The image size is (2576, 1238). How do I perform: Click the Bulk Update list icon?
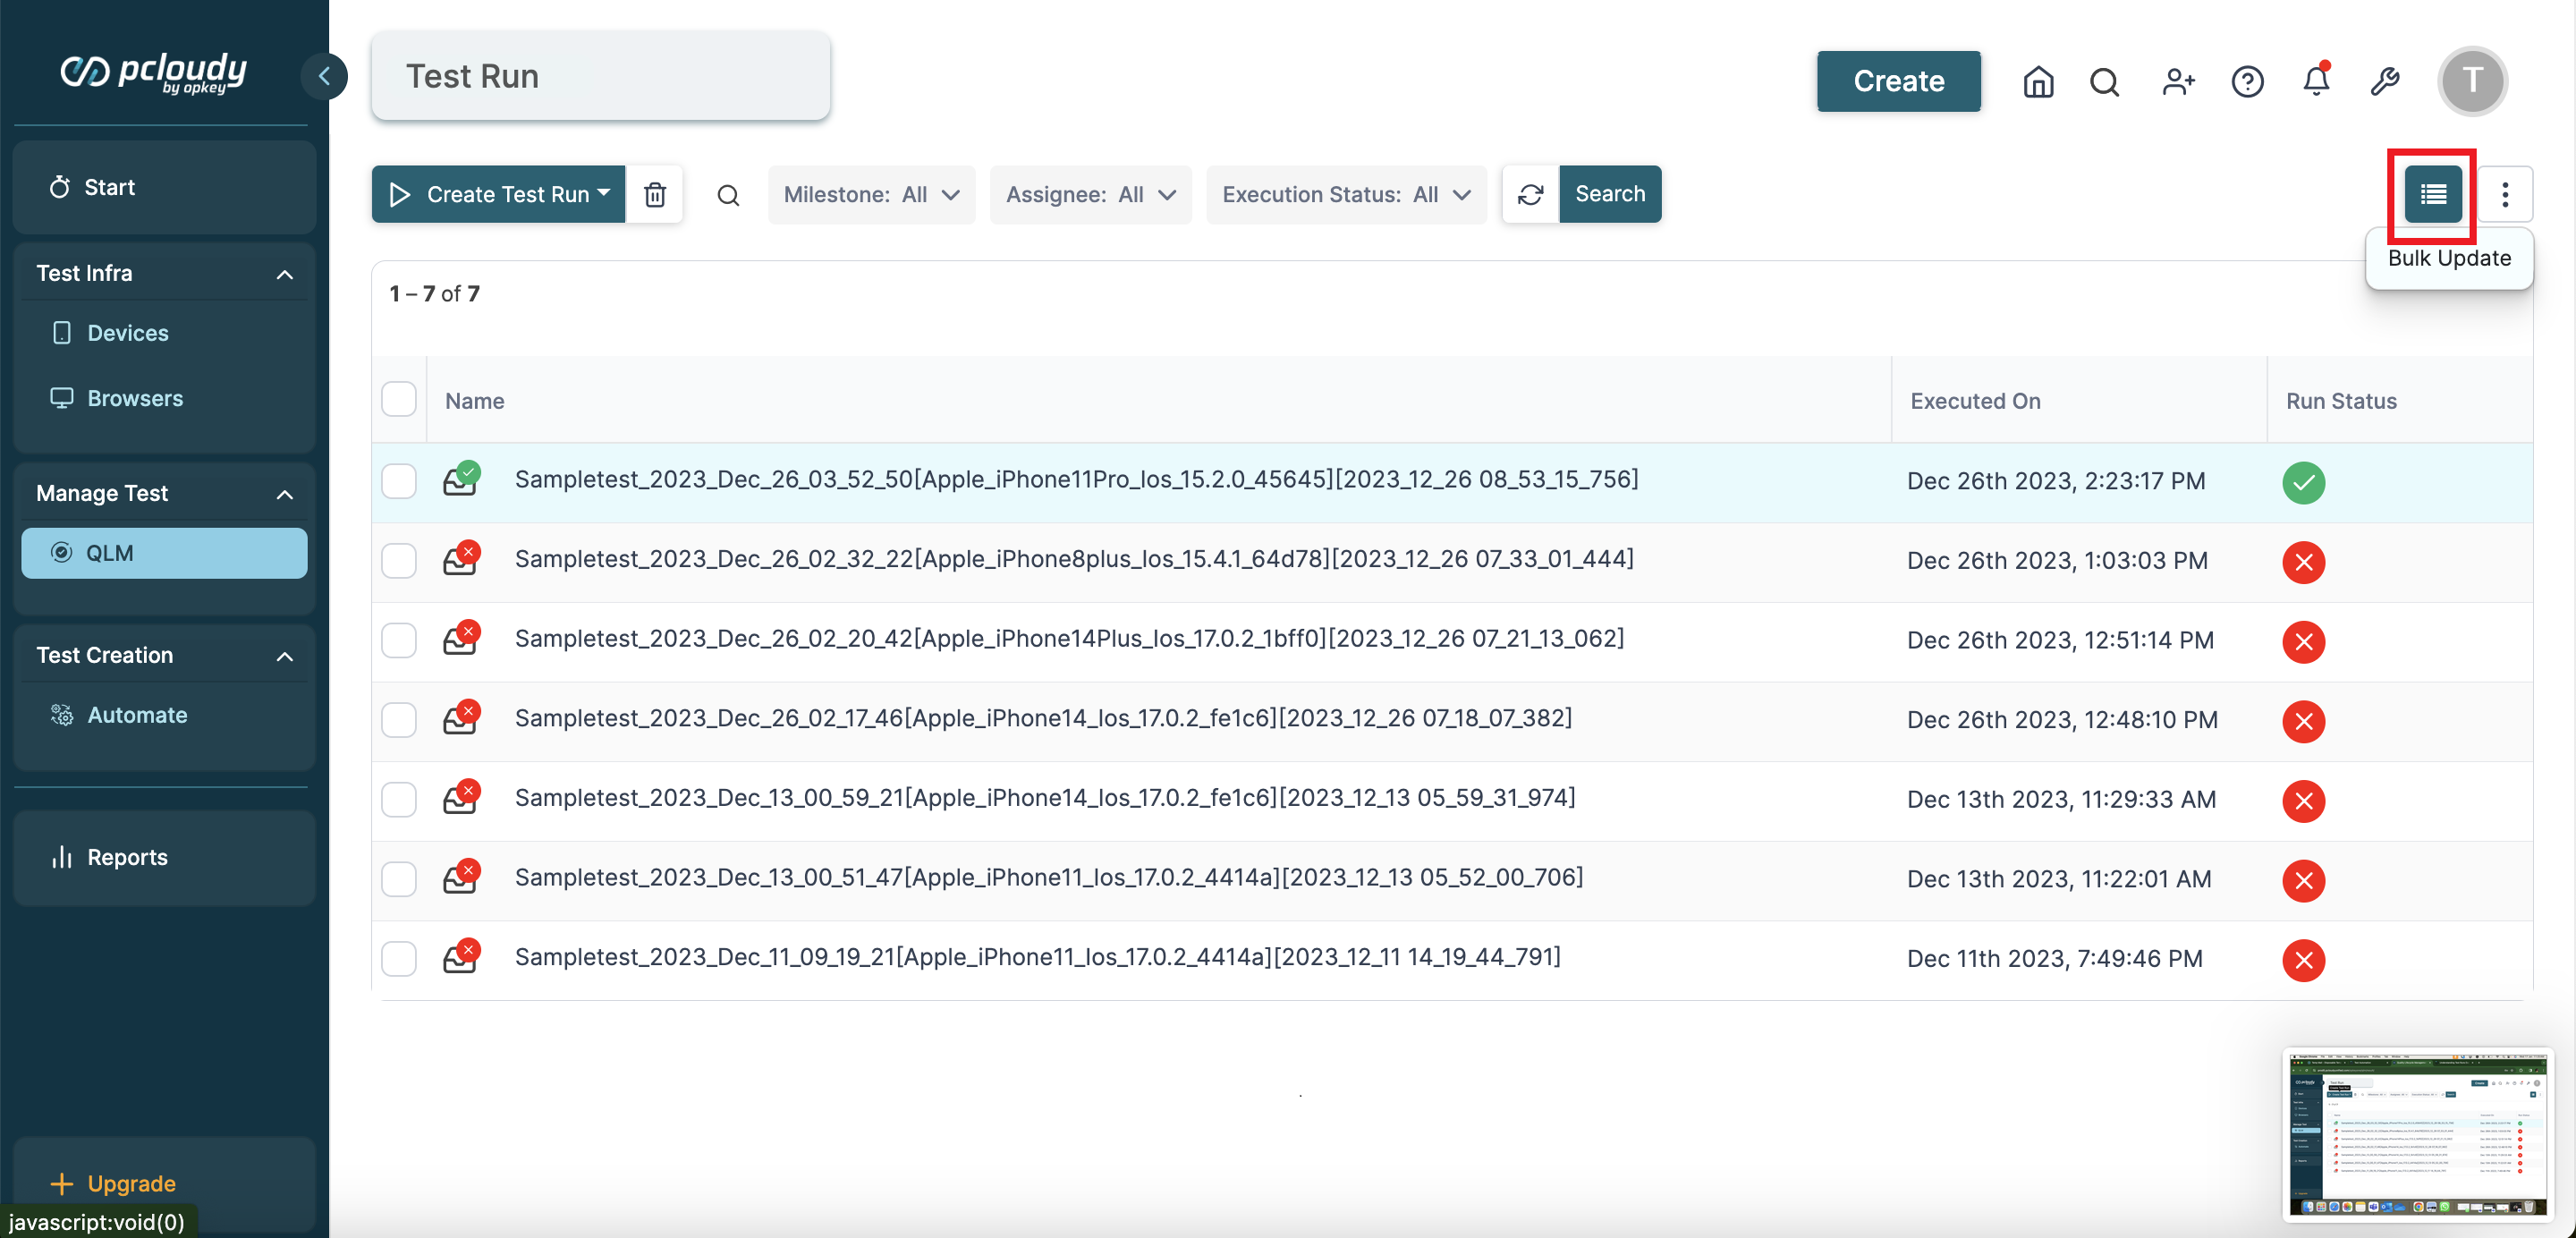[2433, 194]
